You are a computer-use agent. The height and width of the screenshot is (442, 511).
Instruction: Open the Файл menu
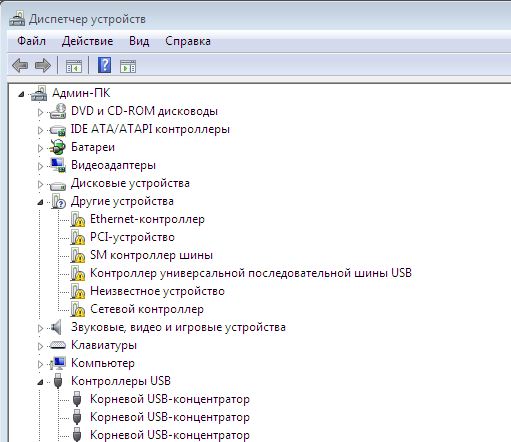coord(31,41)
